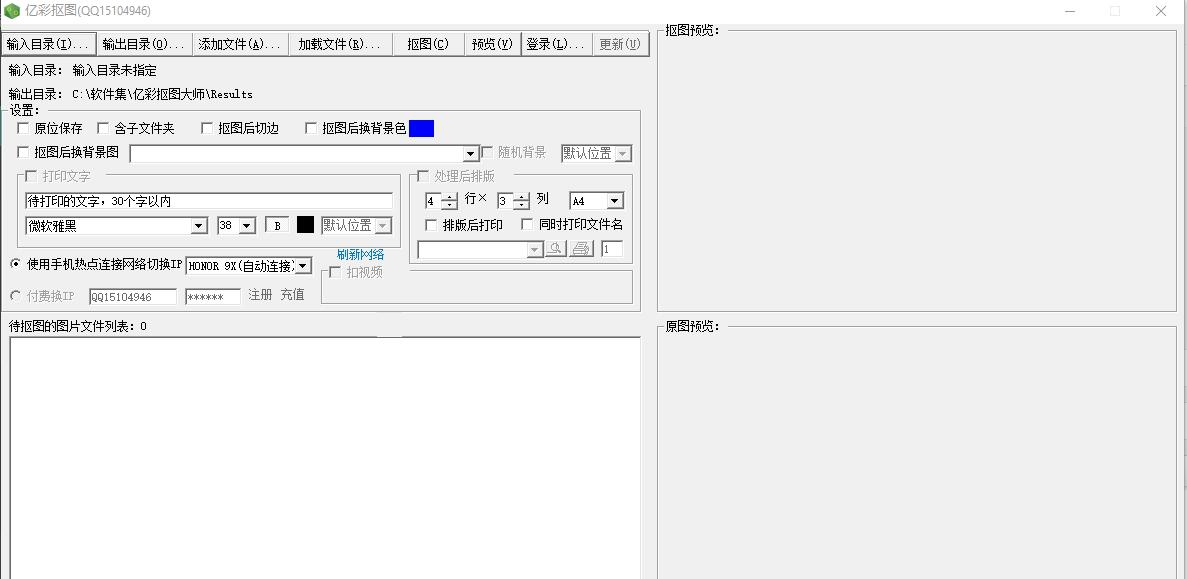This screenshot has width=1187, height=579.
Task: Open 添加文件(A) to add files
Action: tap(240, 43)
